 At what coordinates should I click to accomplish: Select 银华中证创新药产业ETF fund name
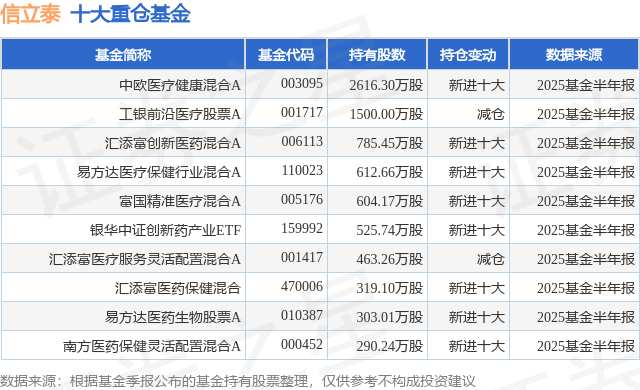166,230
